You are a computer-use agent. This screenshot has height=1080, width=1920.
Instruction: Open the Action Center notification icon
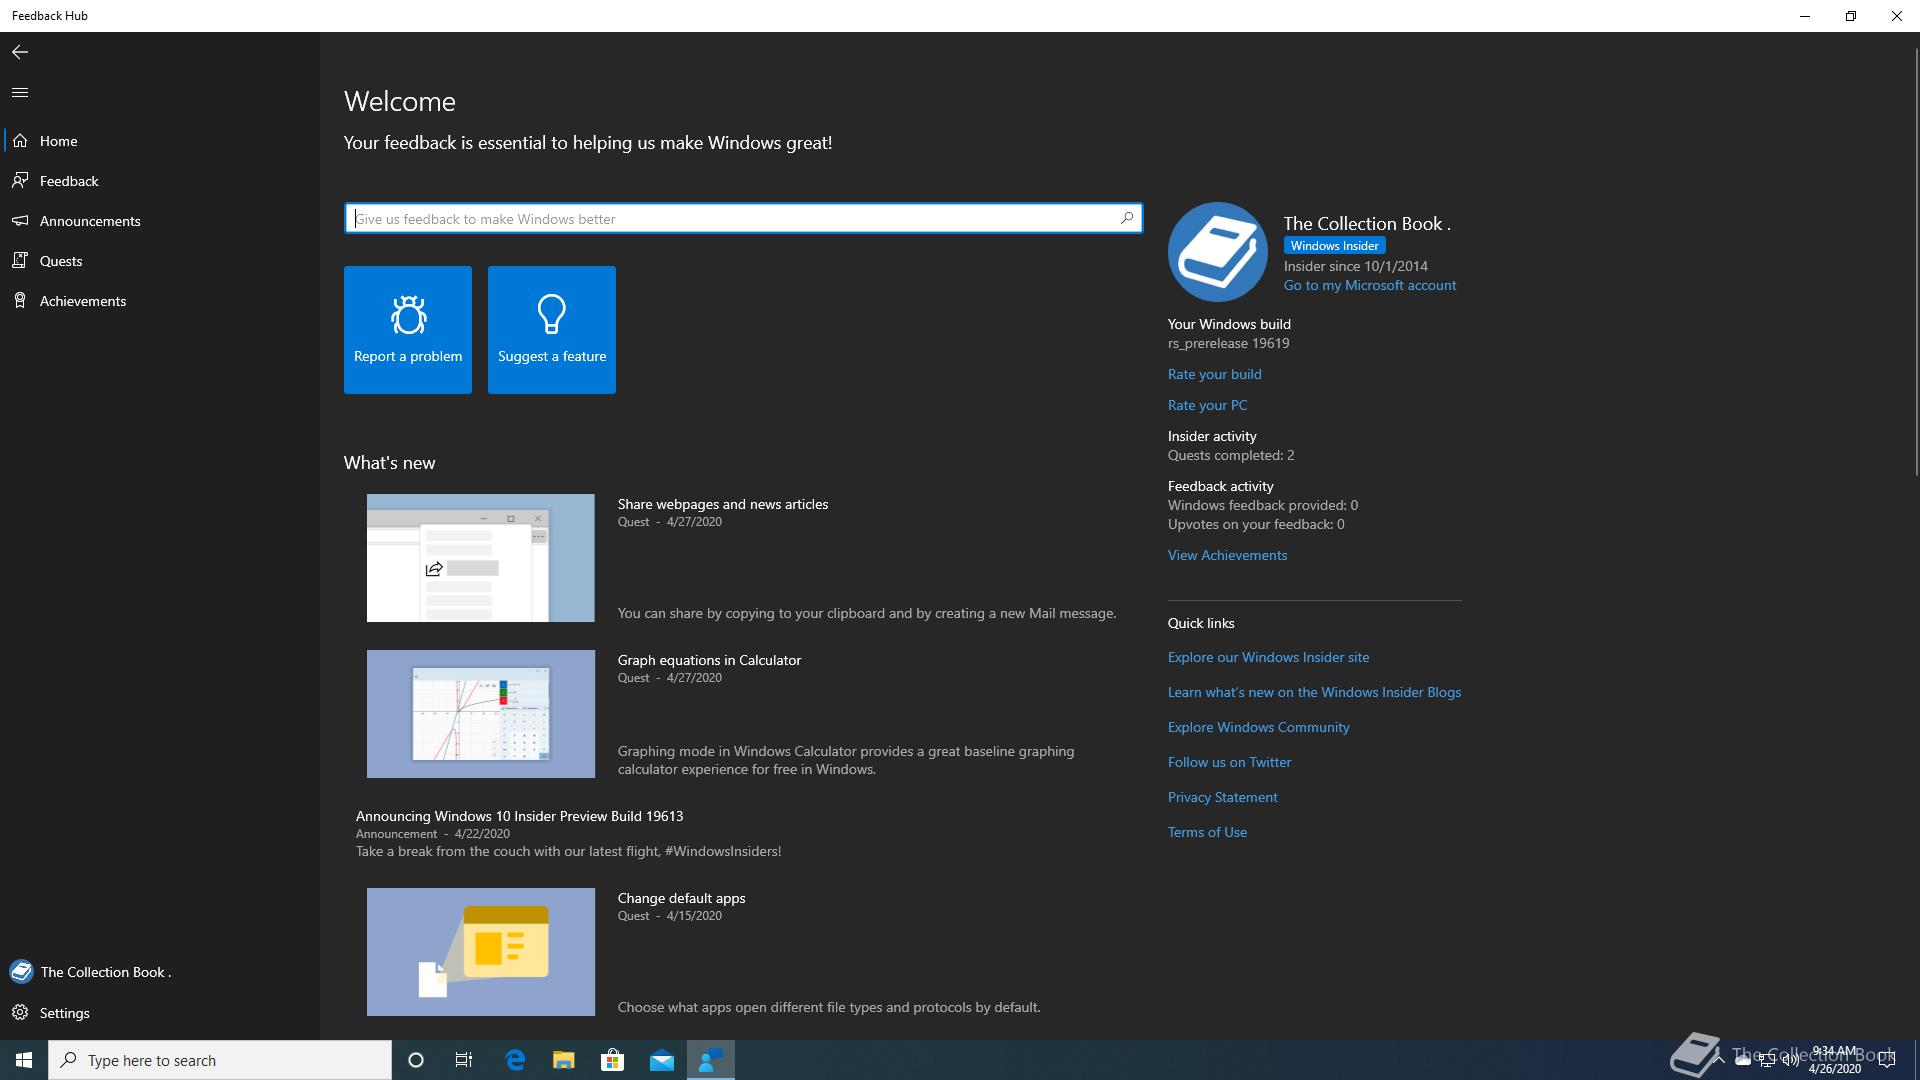click(1887, 1060)
